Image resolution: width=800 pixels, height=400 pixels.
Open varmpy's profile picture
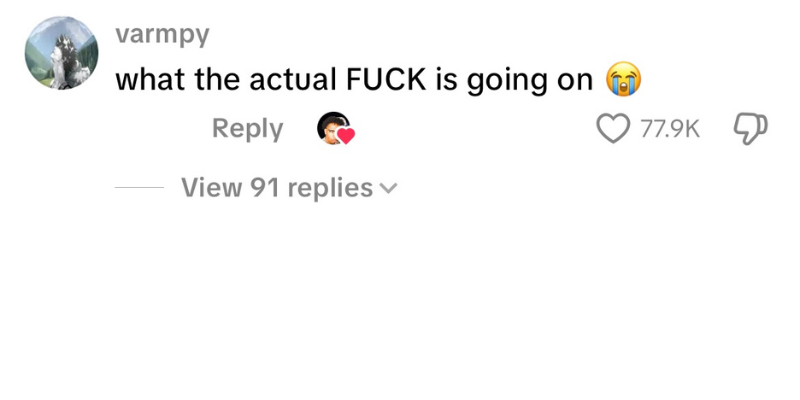click(x=62, y=53)
